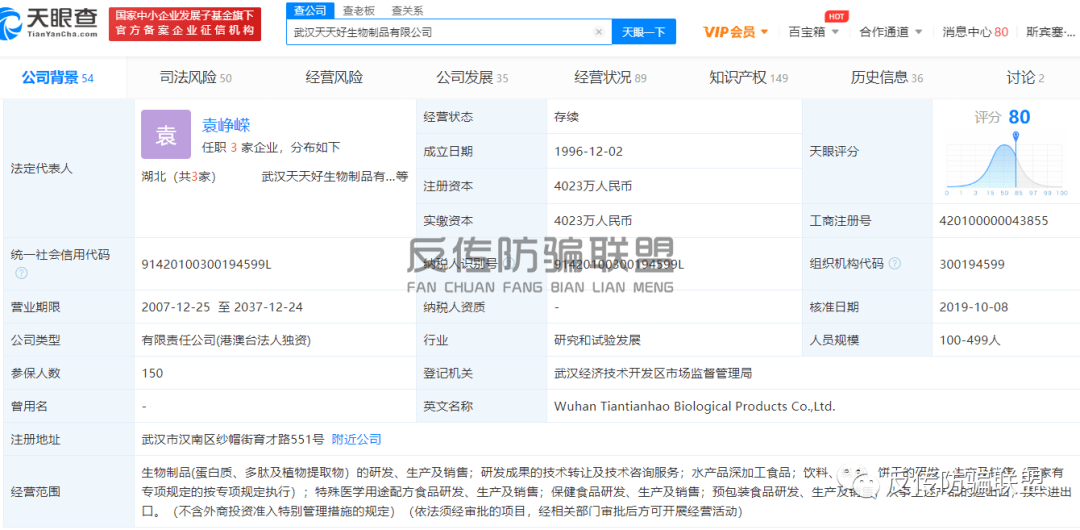Open the VIP会员 dropdown
The height and width of the screenshot is (530, 1080).
(735, 32)
